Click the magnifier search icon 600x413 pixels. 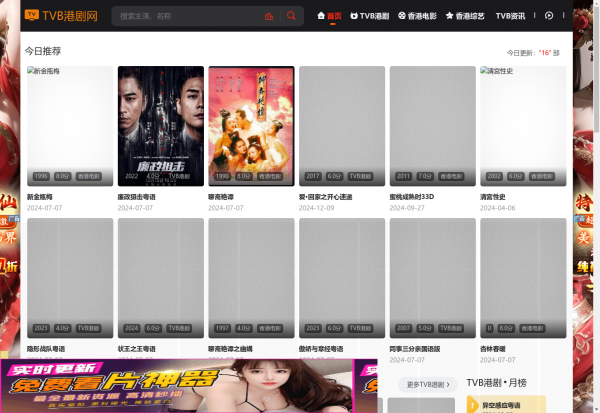coord(291,16)
